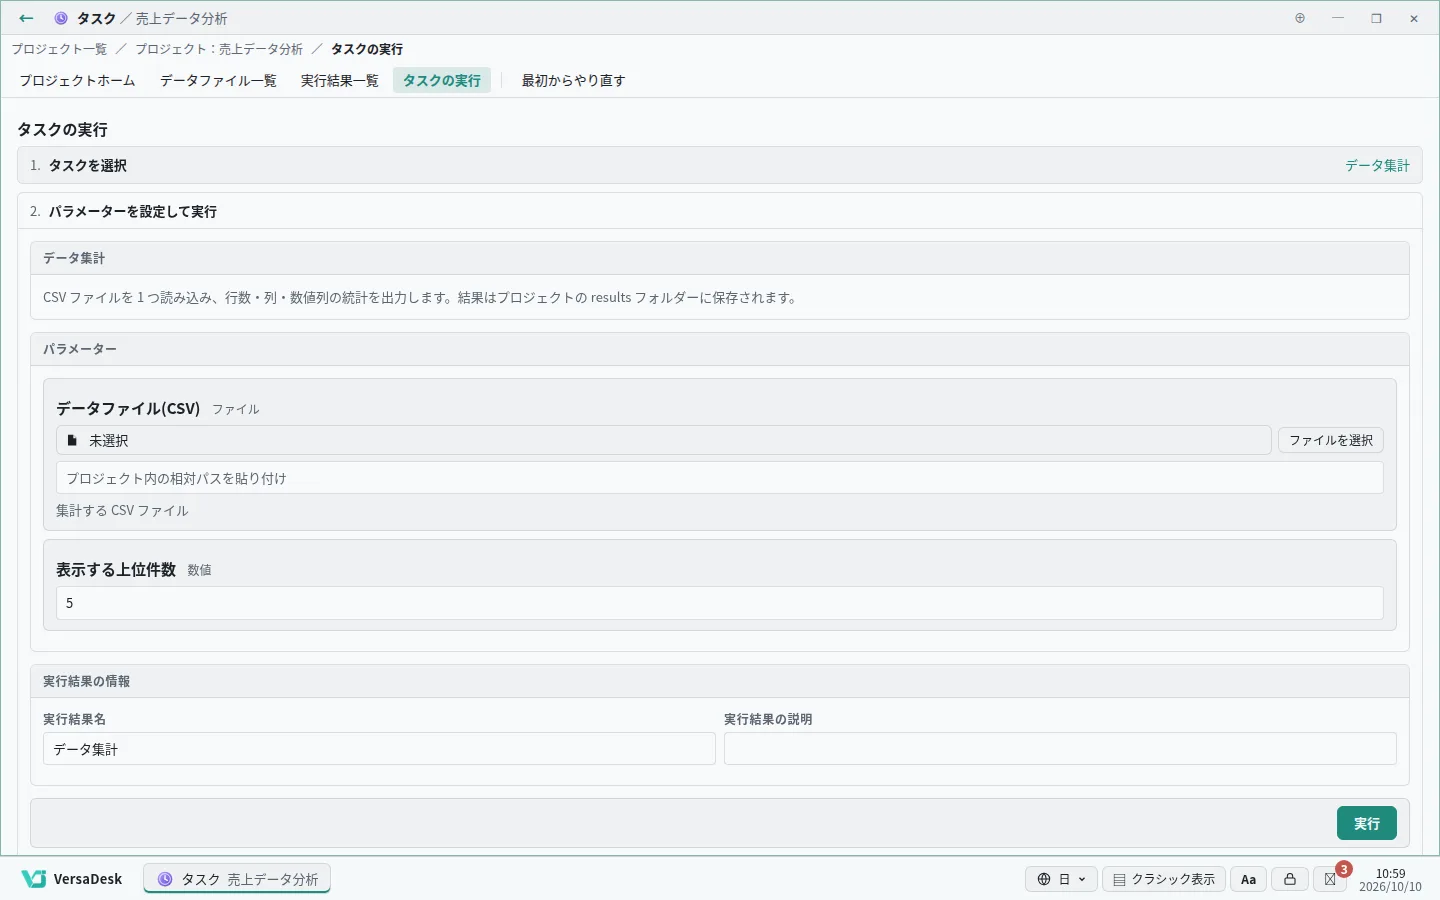Click the タスクの実行 breadcrumb text
The image size is (1440, 900).
pos(367,49)
